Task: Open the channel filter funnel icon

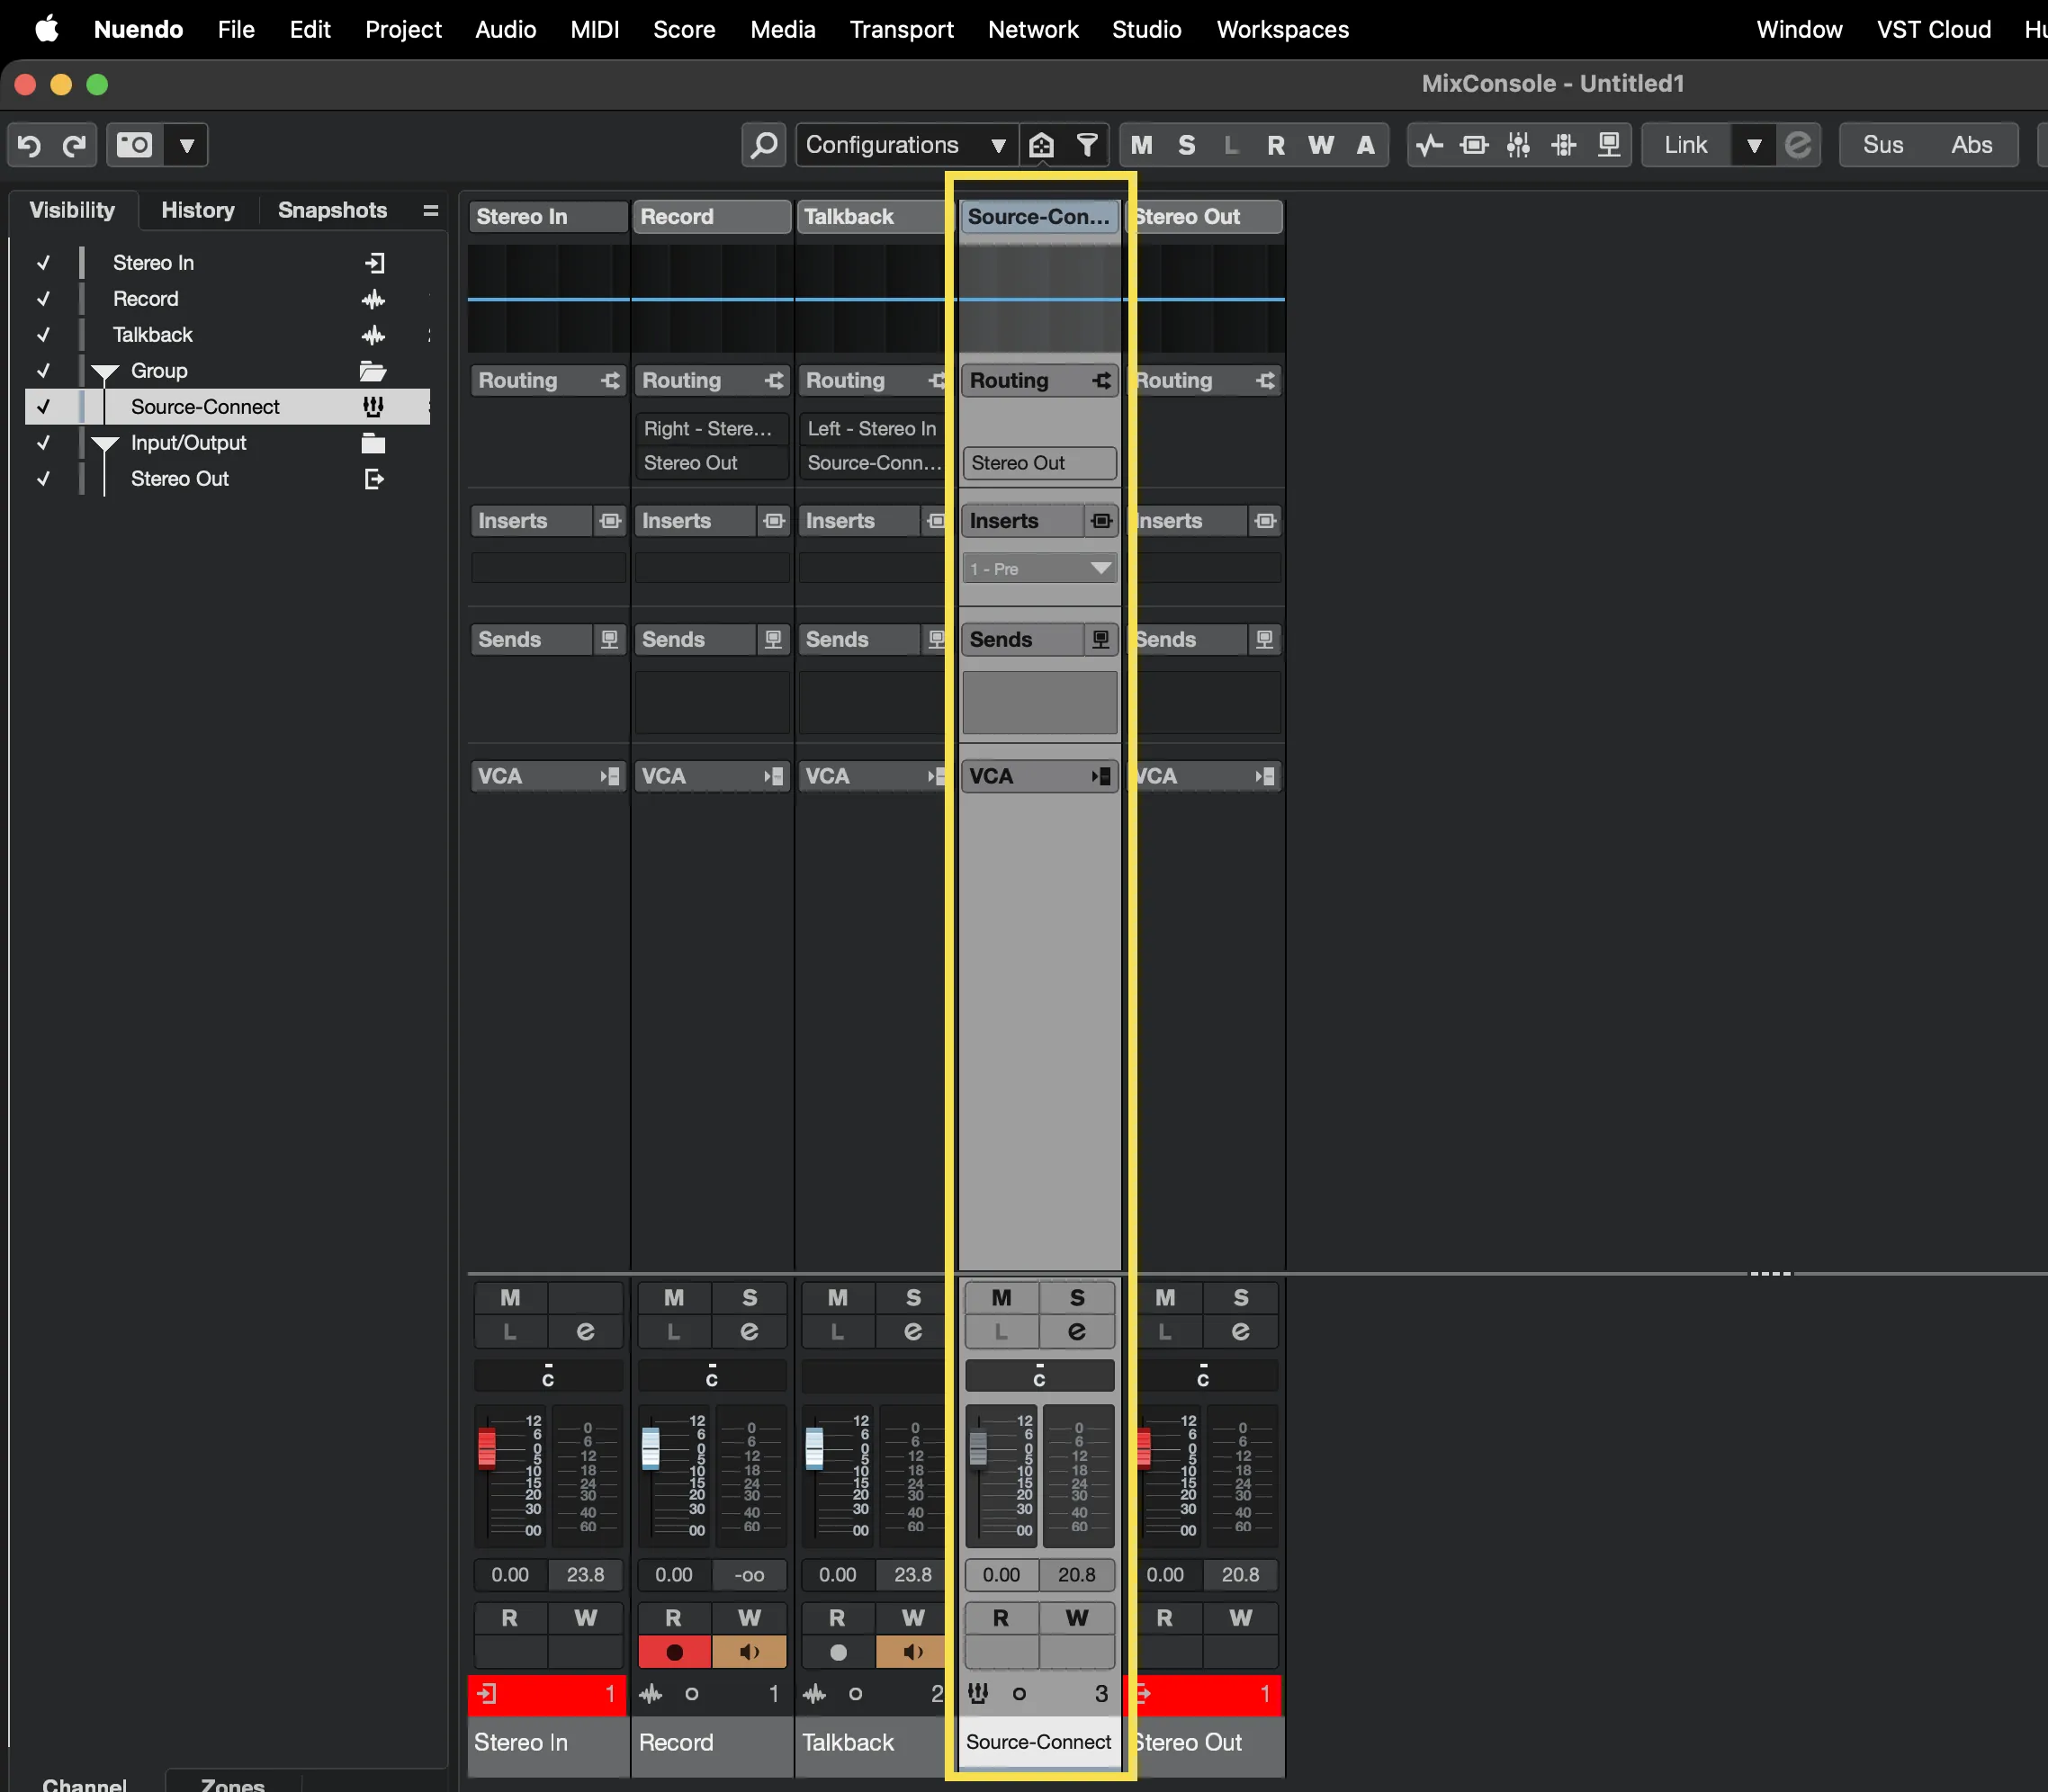Action: (1087, 146)
